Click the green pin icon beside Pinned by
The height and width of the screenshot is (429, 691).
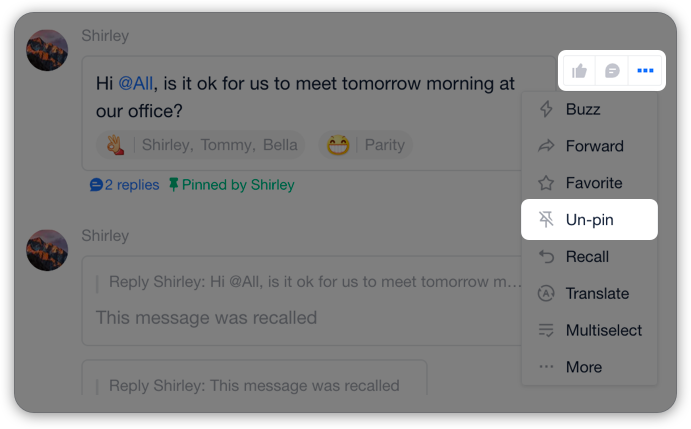(x=174, y=185)
